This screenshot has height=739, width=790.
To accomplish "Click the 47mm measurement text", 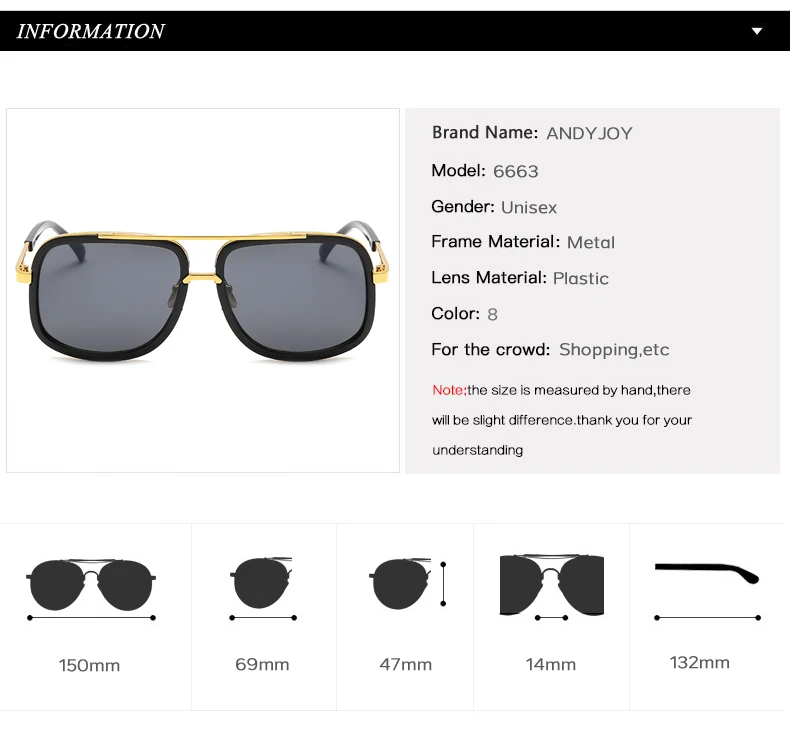I will point(406,664).
